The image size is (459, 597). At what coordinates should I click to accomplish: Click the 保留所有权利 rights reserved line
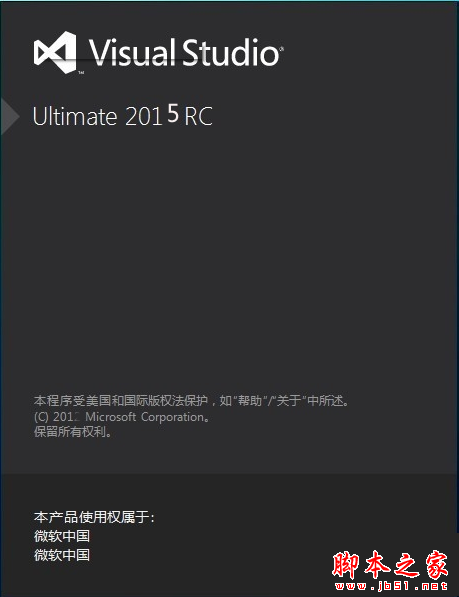point(73,432)
